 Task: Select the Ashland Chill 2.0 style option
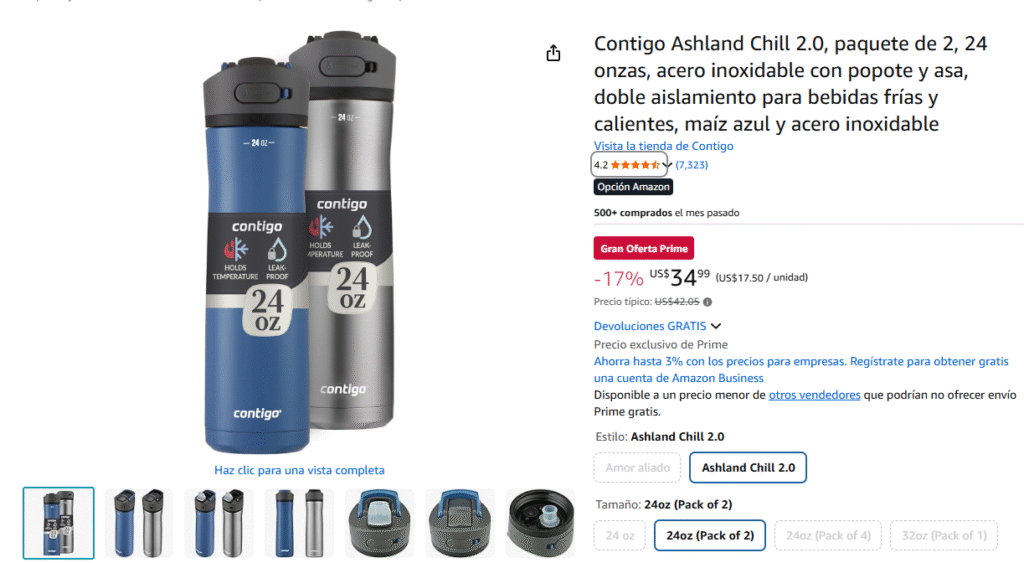coord(748,468)
